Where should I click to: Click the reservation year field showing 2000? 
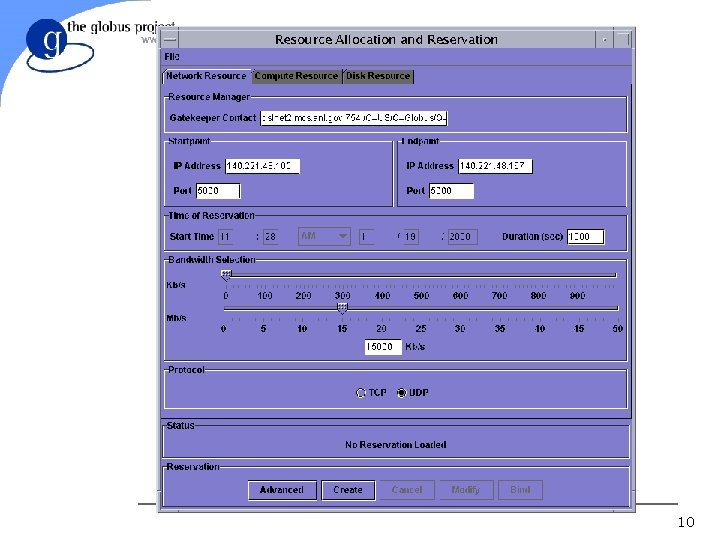(x=462, y=237)
